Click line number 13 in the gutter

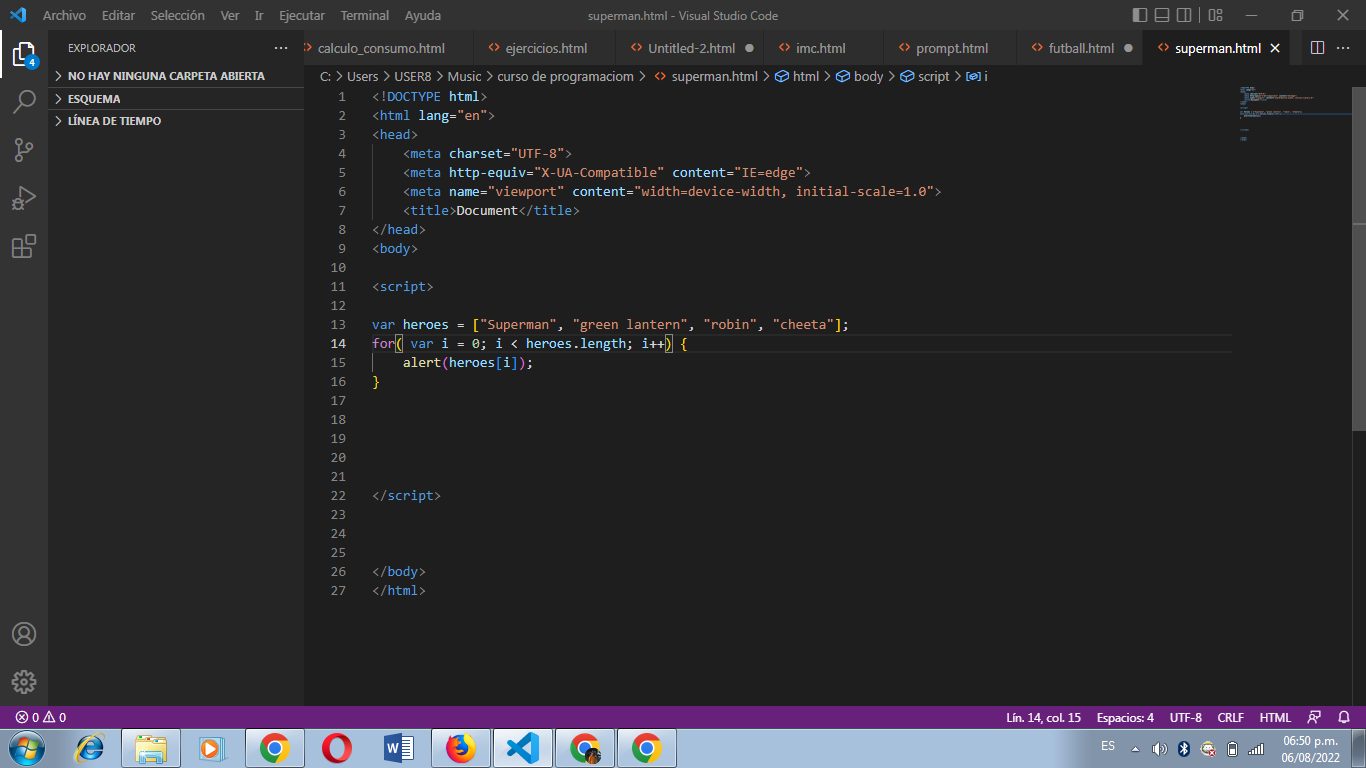(337, 324)
